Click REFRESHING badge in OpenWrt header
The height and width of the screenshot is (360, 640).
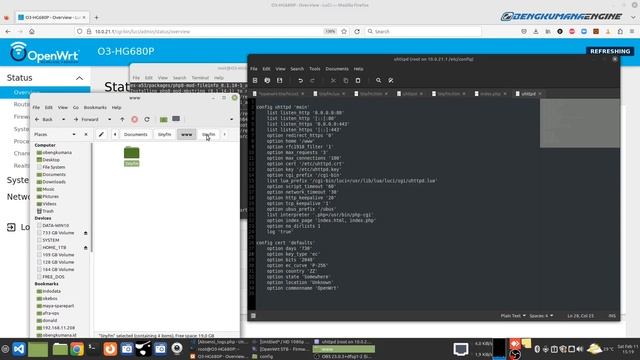[610, 51]
